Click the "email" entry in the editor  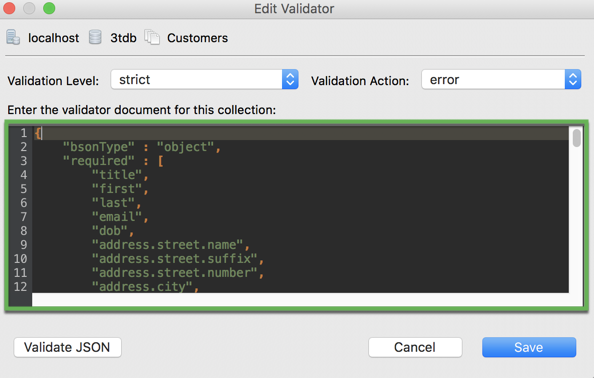(117, 217)
